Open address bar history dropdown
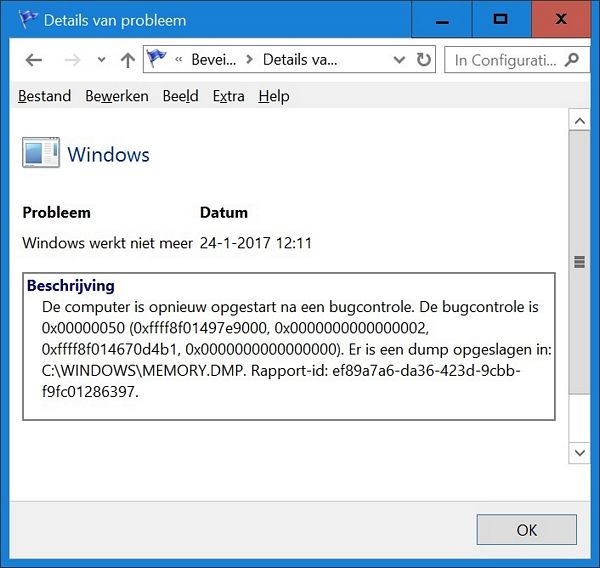The height and width of the screenshot is (568, 600). pyautogui.click(x=399, y=60)
